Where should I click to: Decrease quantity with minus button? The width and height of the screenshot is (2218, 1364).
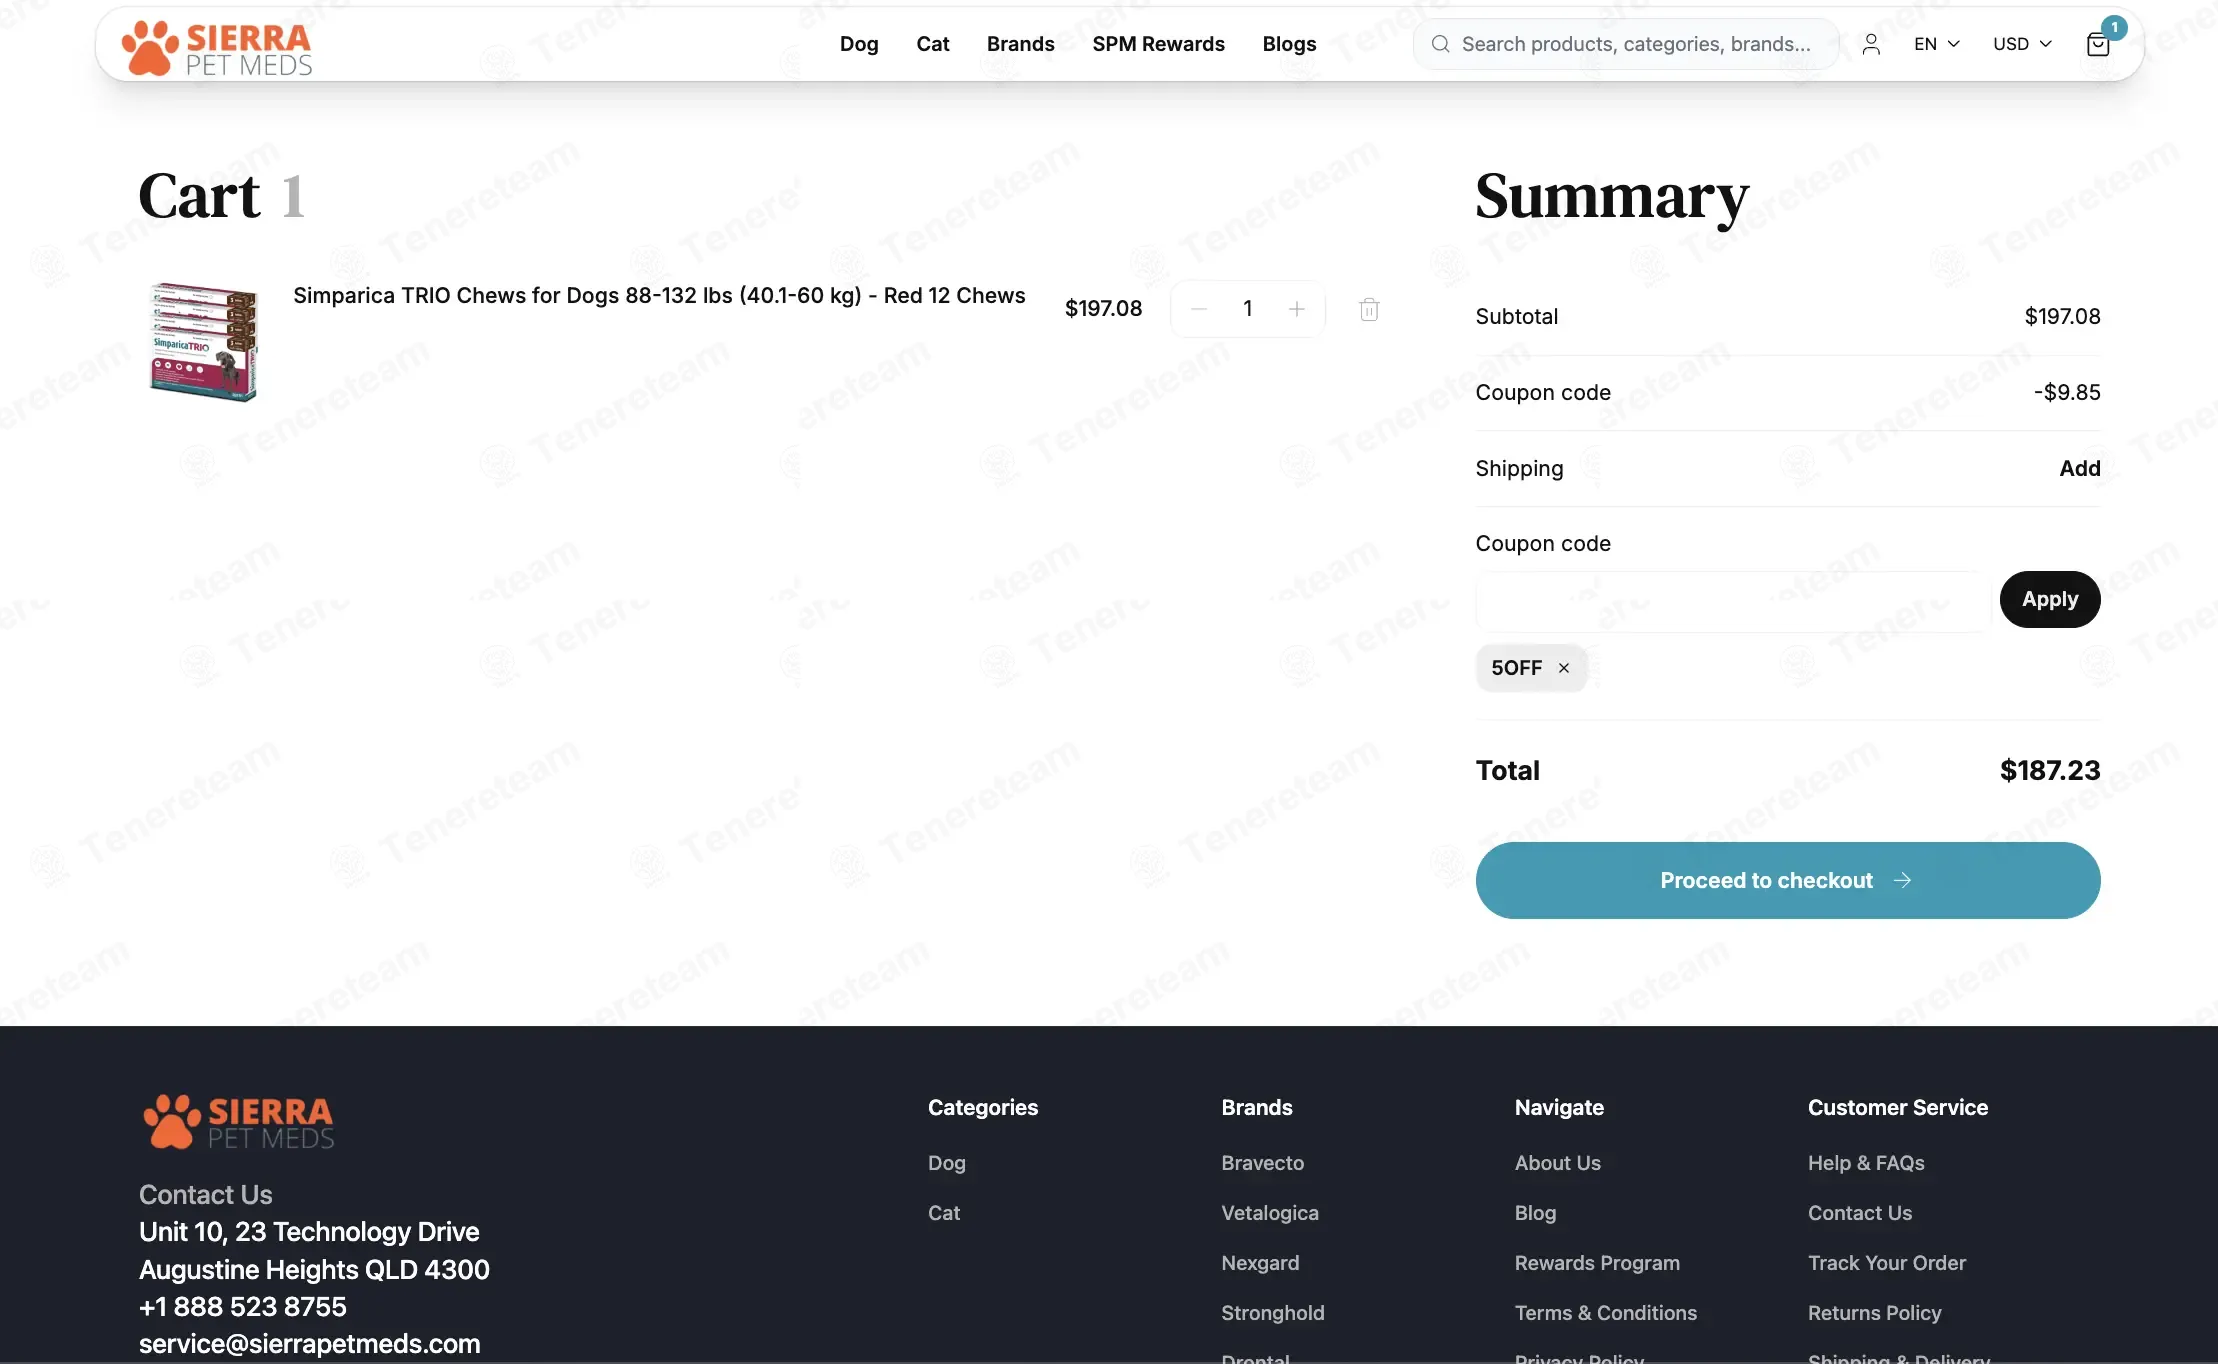1199,309
